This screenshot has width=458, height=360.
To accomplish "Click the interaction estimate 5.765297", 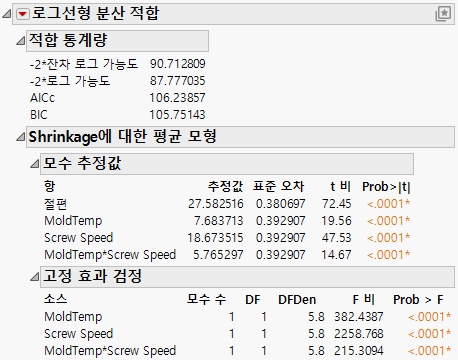I will coord(219,255).
